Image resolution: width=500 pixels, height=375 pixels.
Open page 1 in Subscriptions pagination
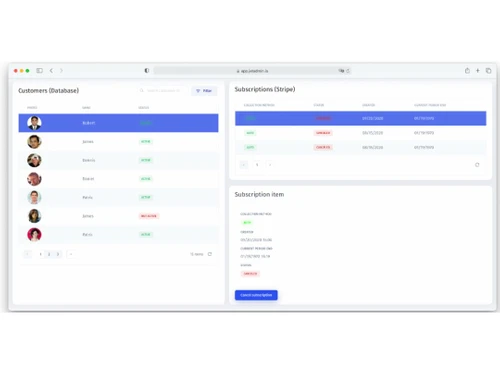[x=257, y=165]
